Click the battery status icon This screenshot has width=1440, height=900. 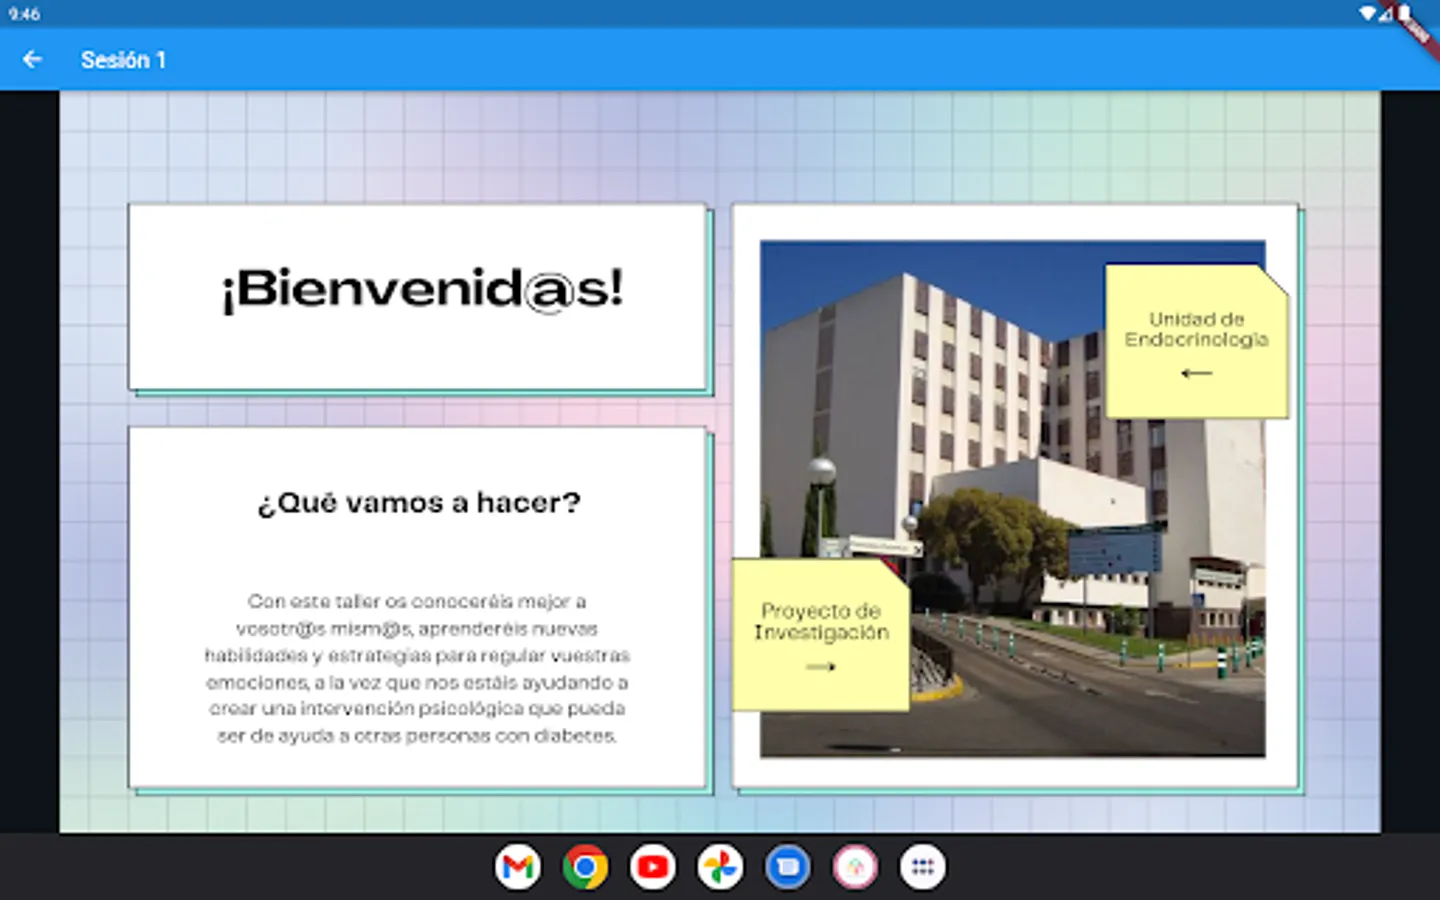(1404, 13)
